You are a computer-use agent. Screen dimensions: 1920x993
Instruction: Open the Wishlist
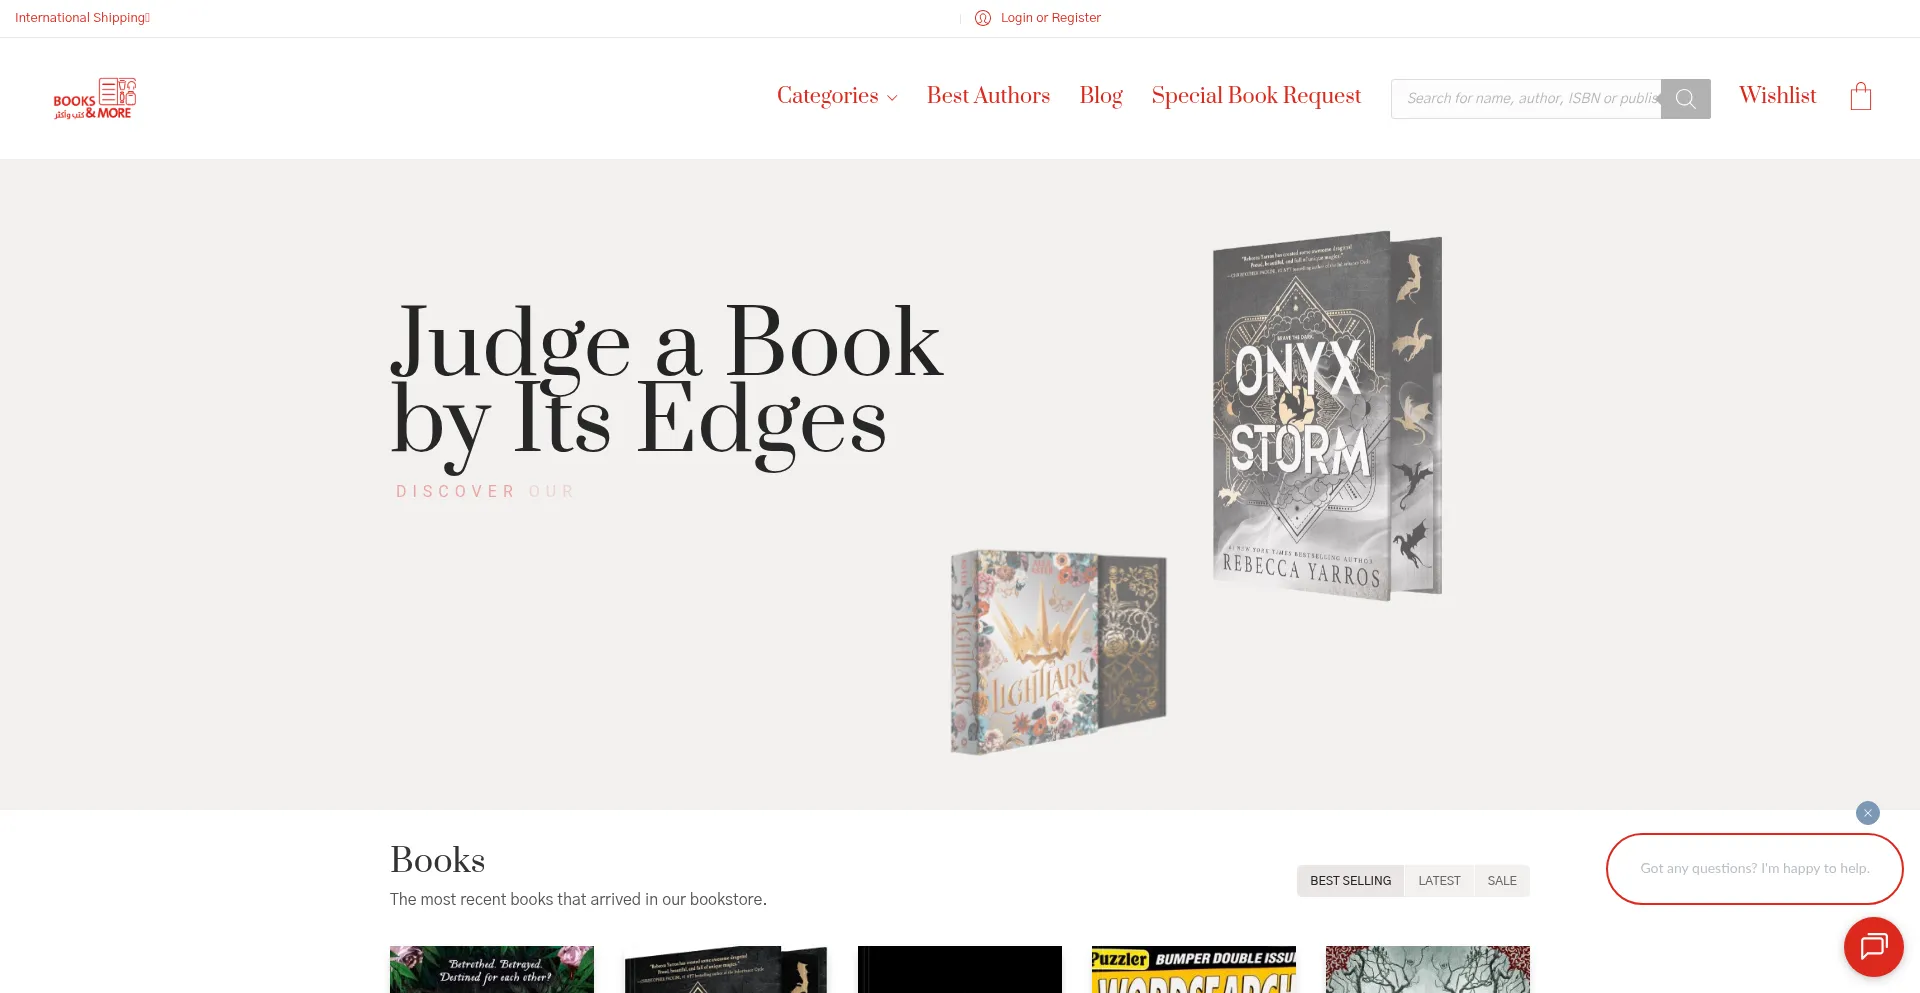click(x=1777, y=96)
